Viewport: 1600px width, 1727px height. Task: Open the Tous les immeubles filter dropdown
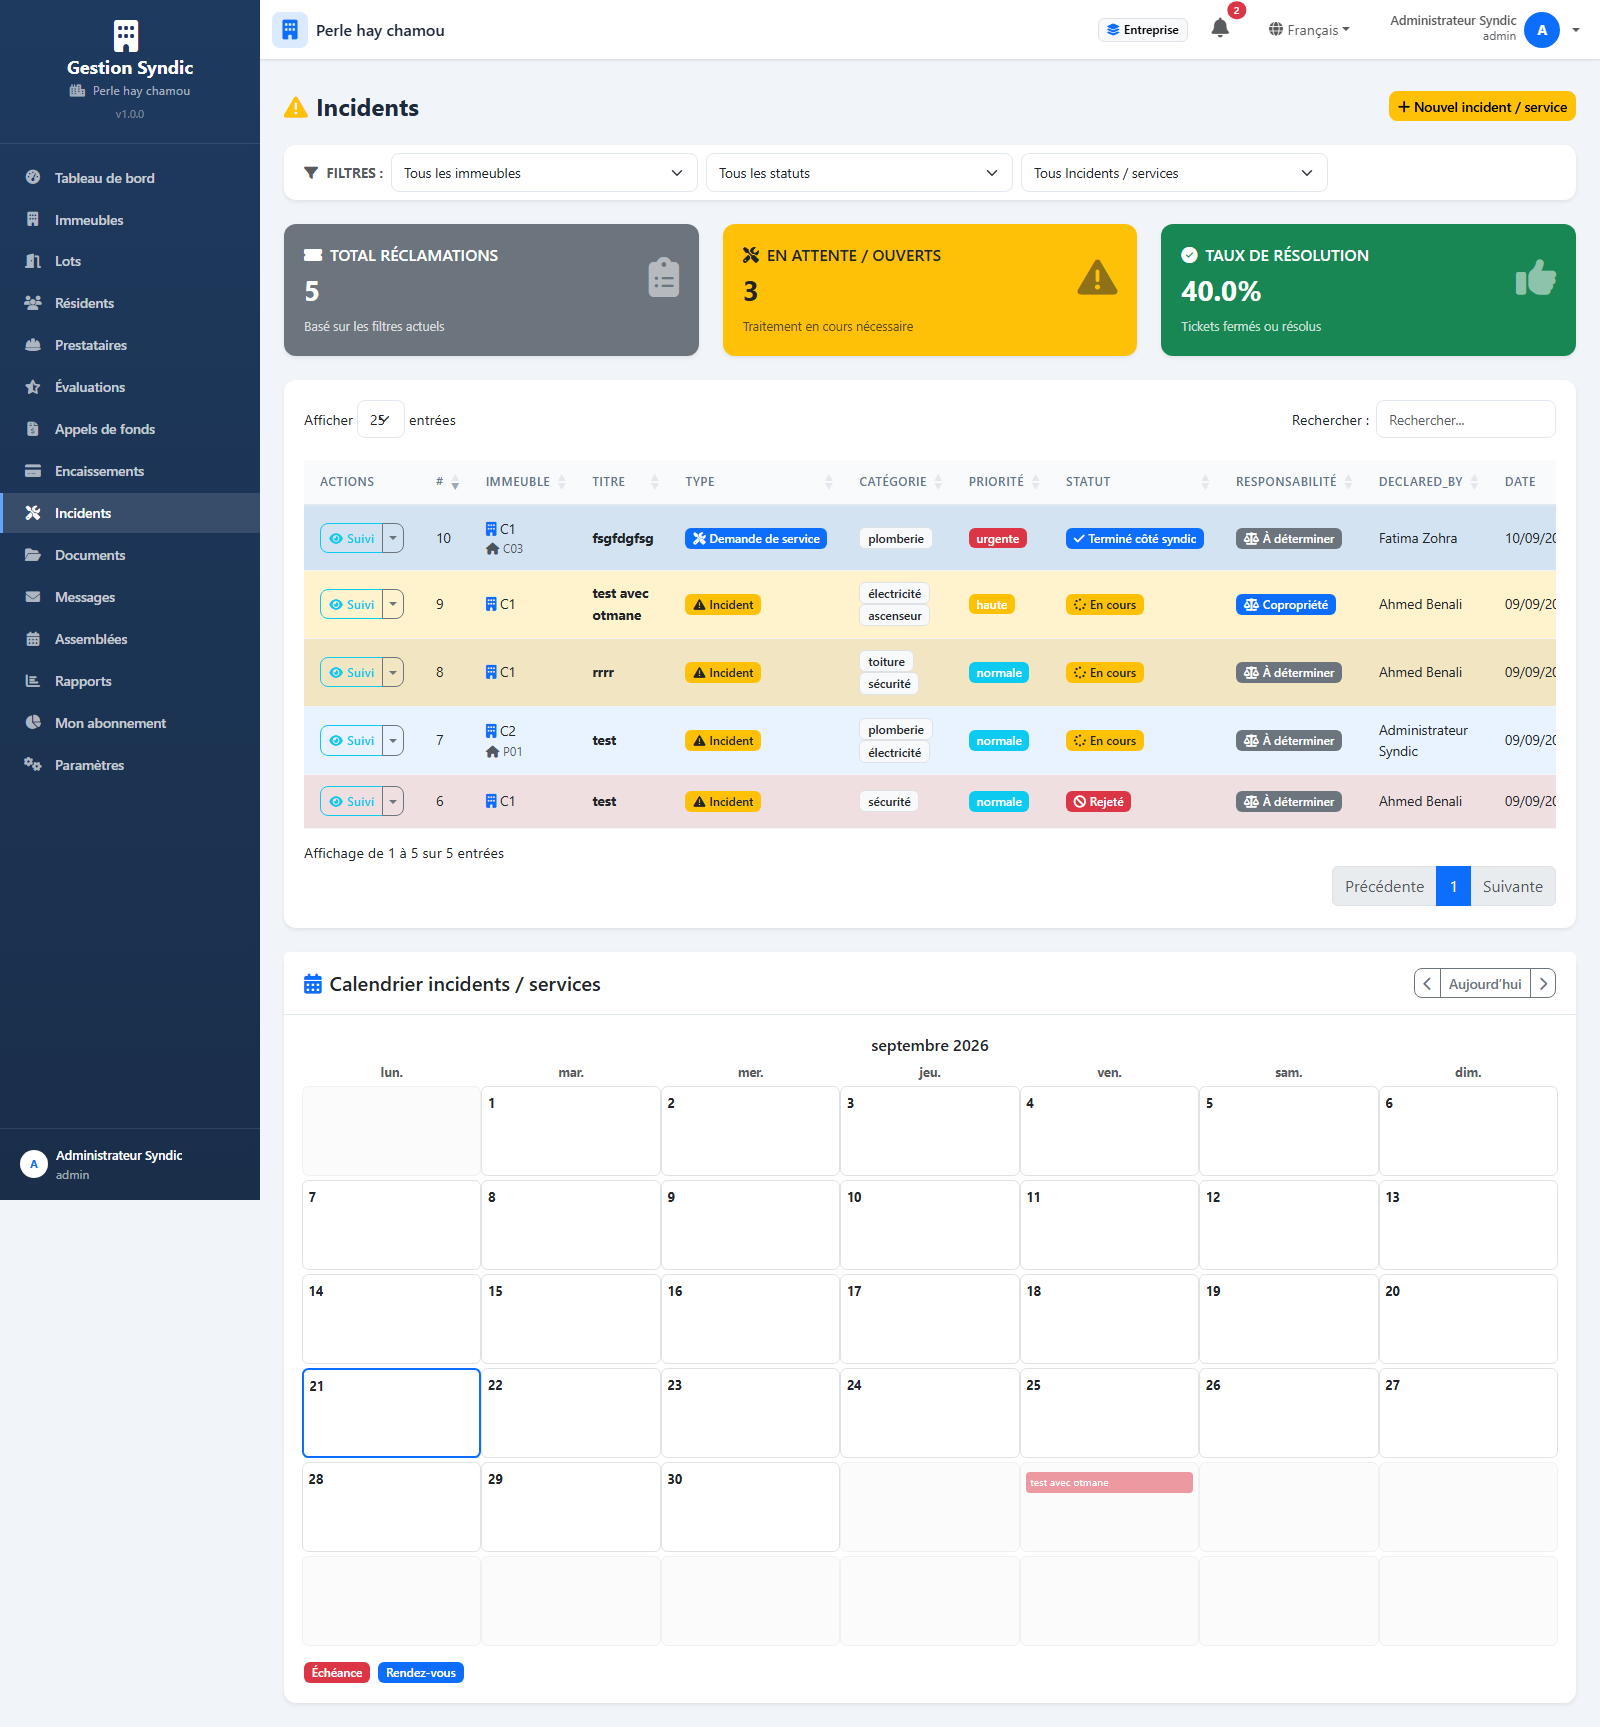click(543, 173)
